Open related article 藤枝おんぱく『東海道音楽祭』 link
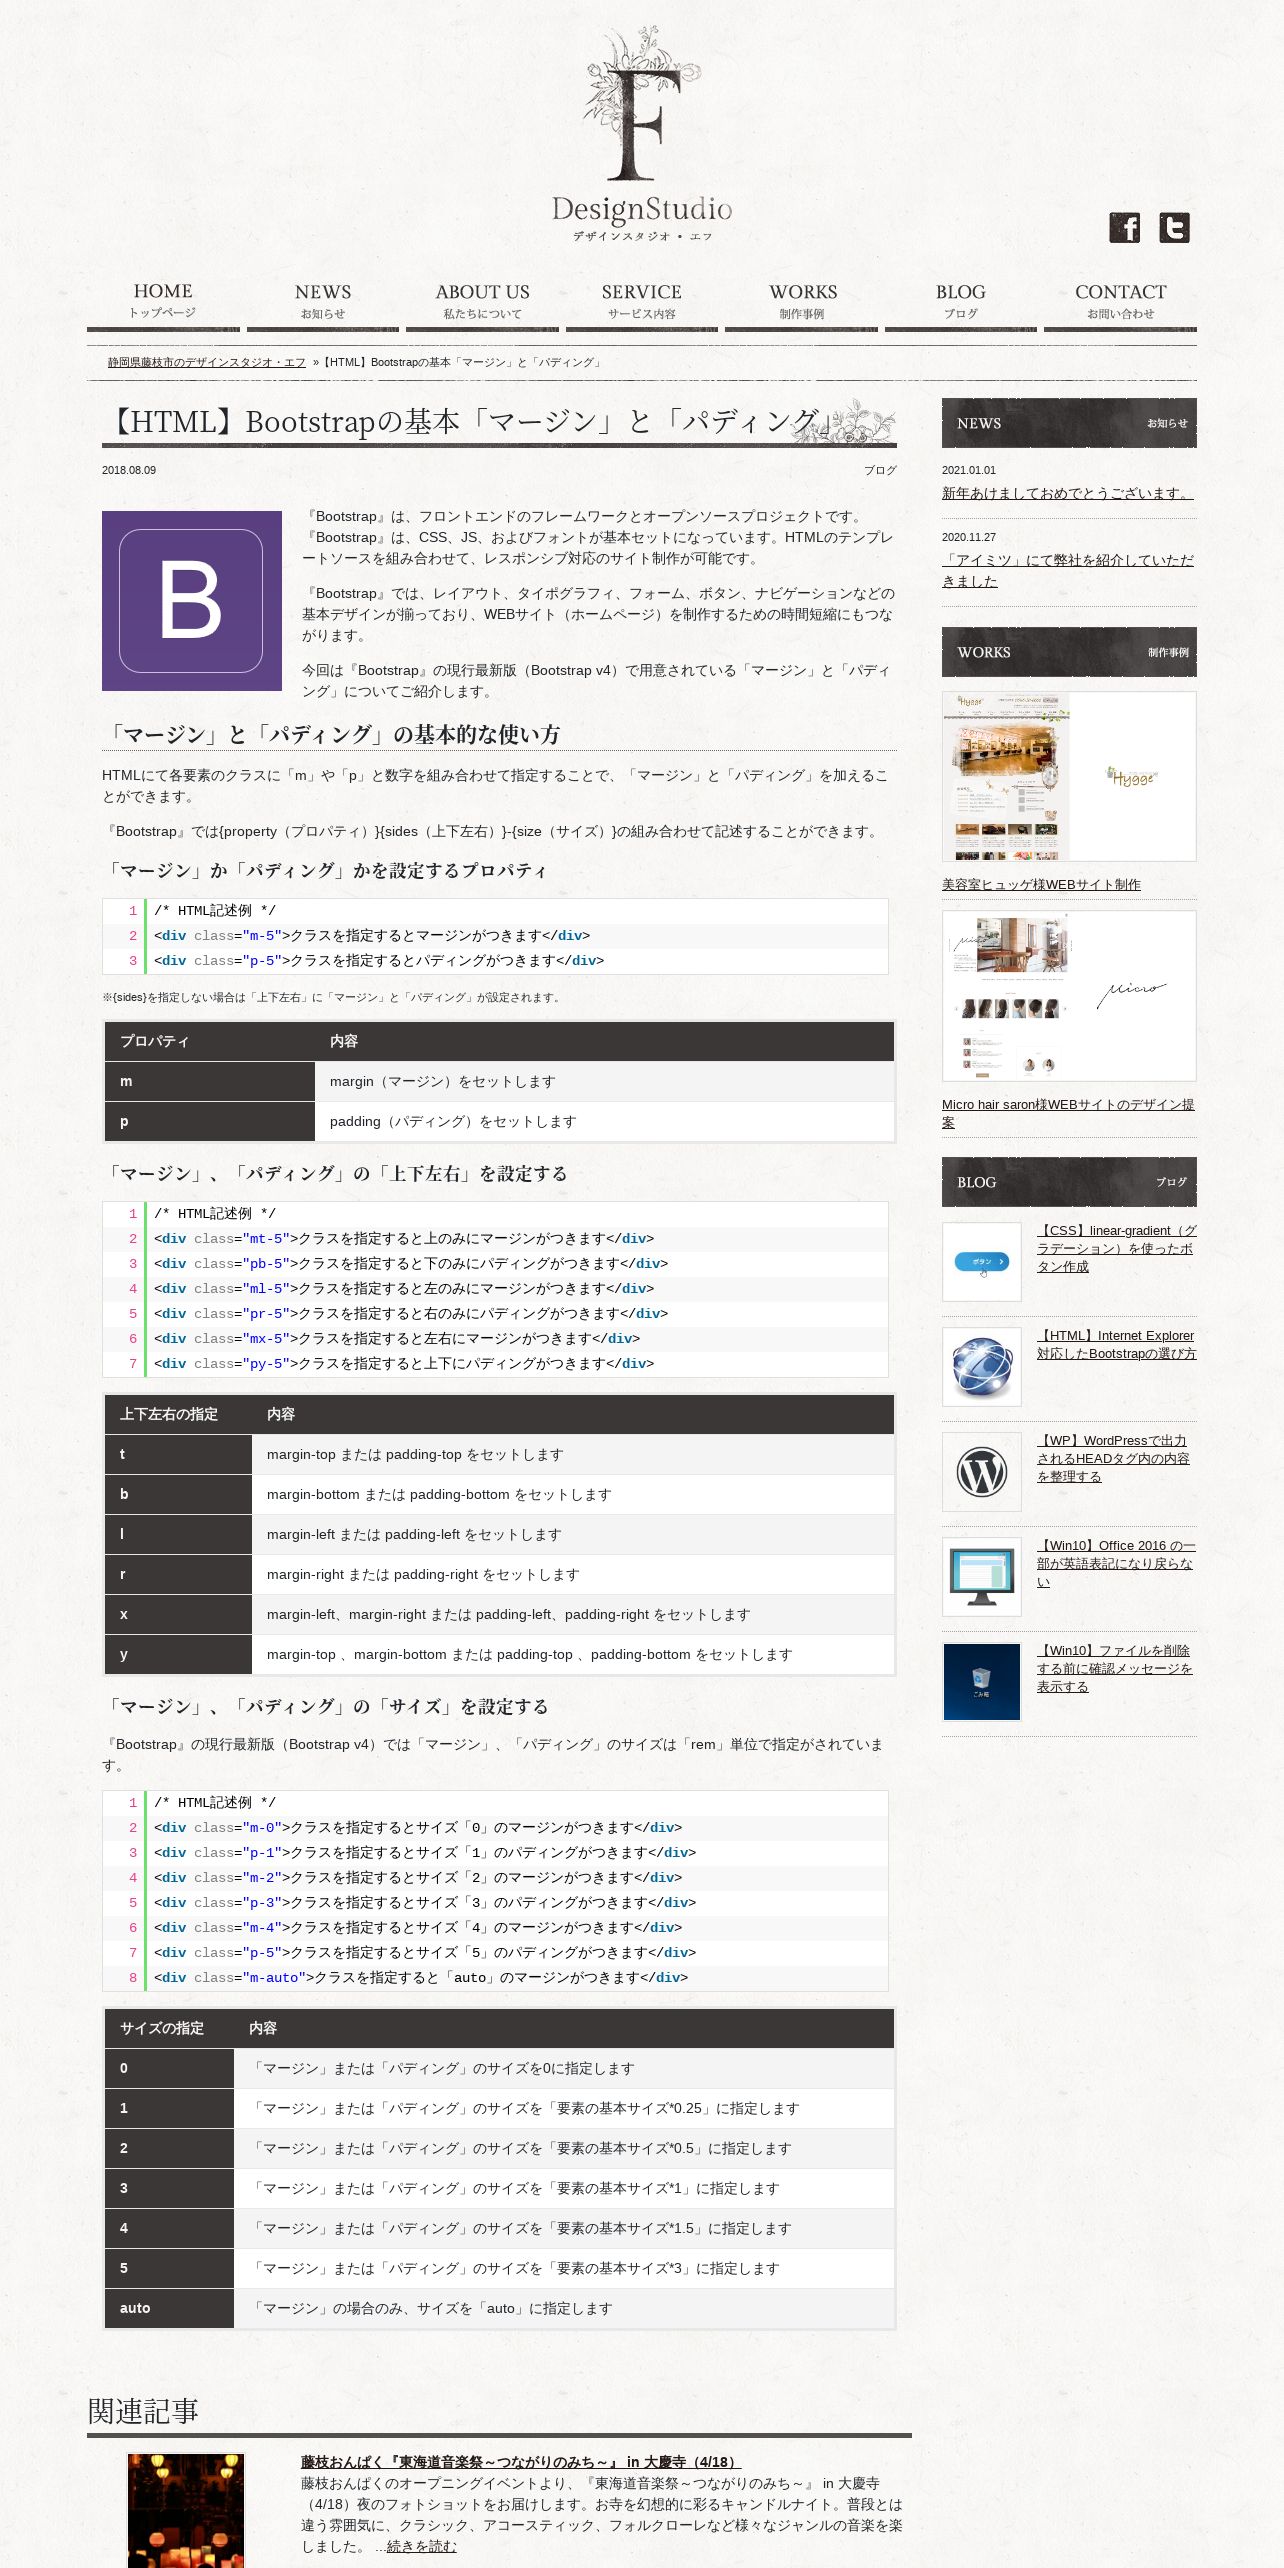This screenshot has height=2568, width=1284. pyautogui.click(x=521, y=2462)
